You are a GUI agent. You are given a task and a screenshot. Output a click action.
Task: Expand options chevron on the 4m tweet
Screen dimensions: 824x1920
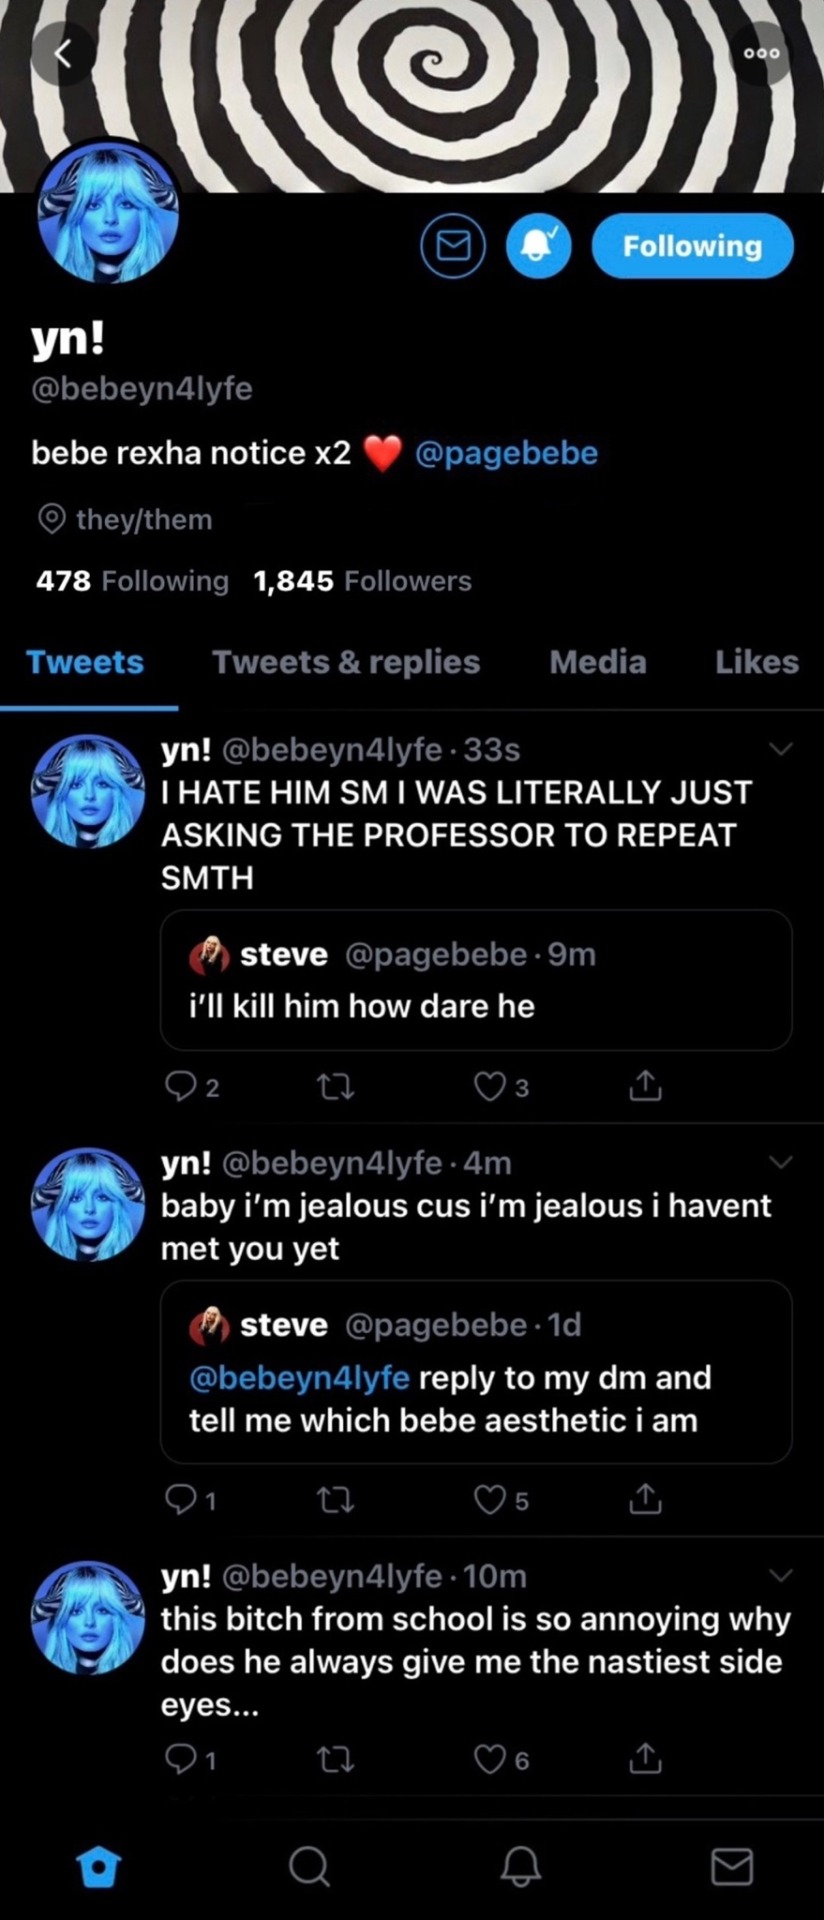click(780, 1162)
